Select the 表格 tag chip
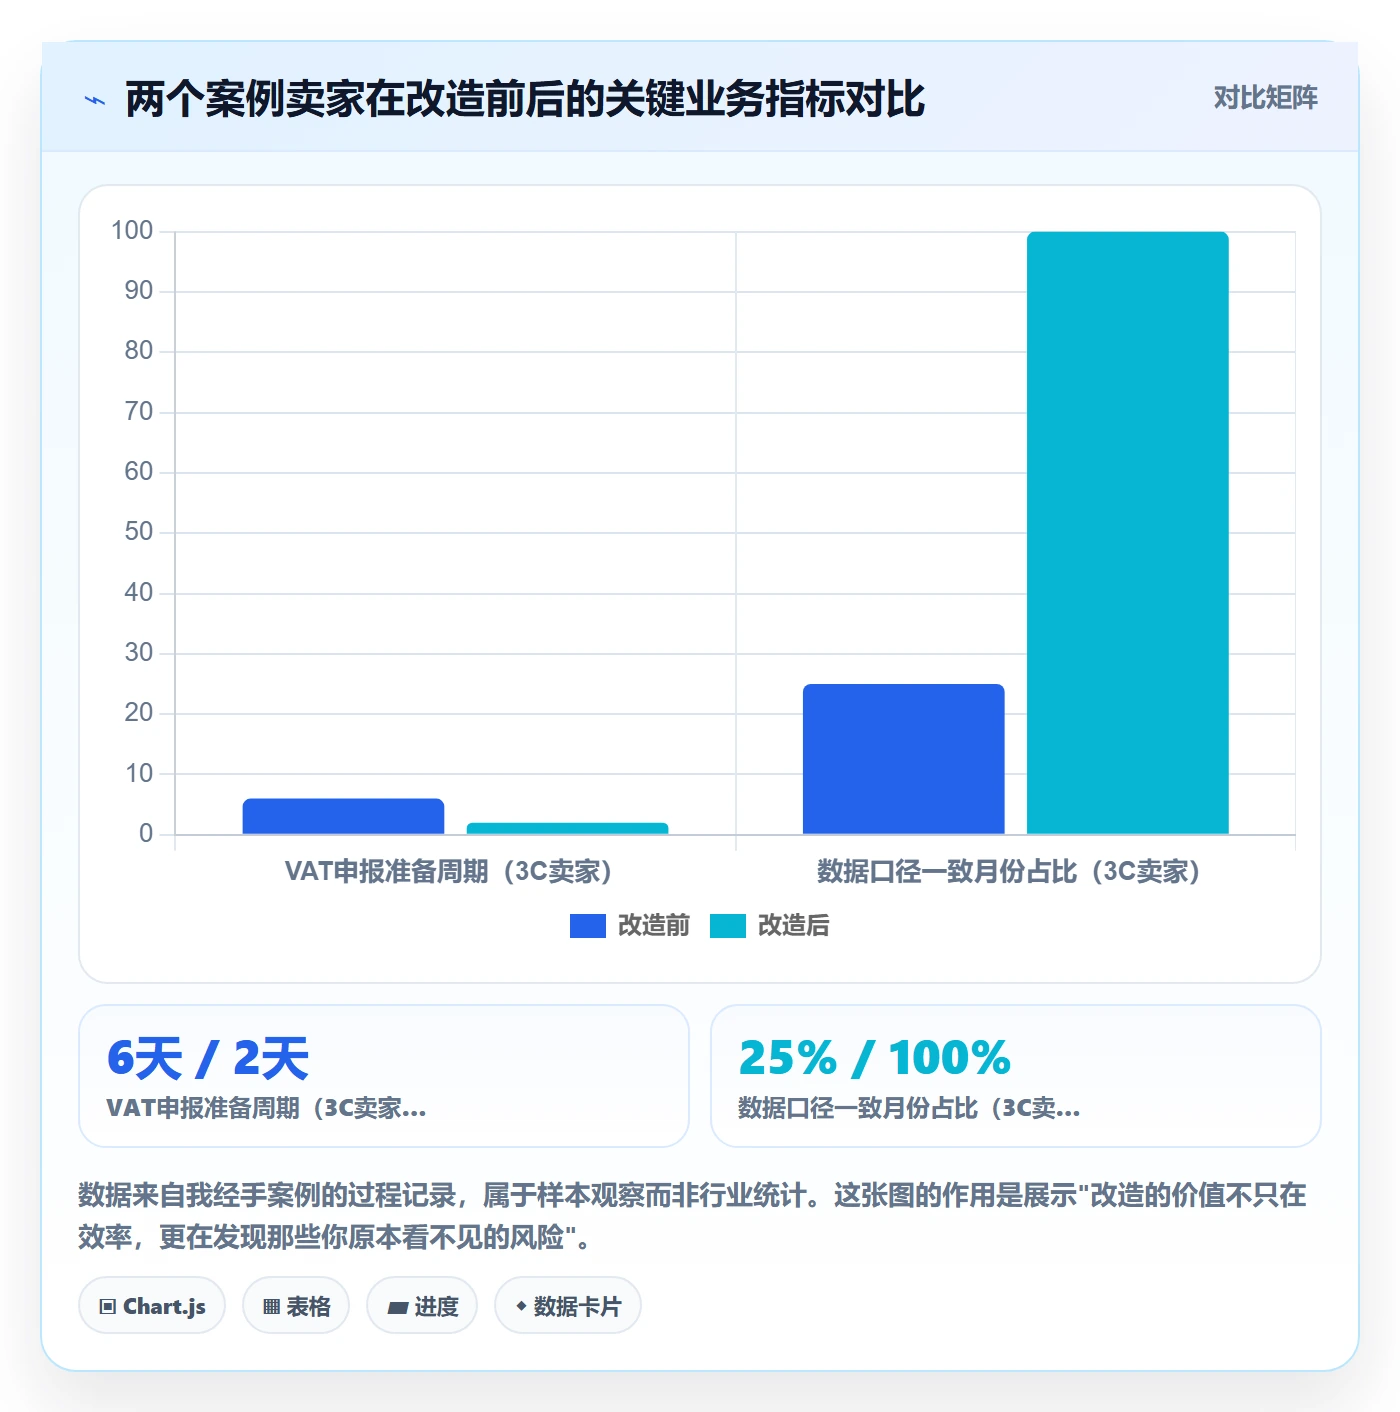Screen dimensions: 1400x1412 (x=296, y=1306)
